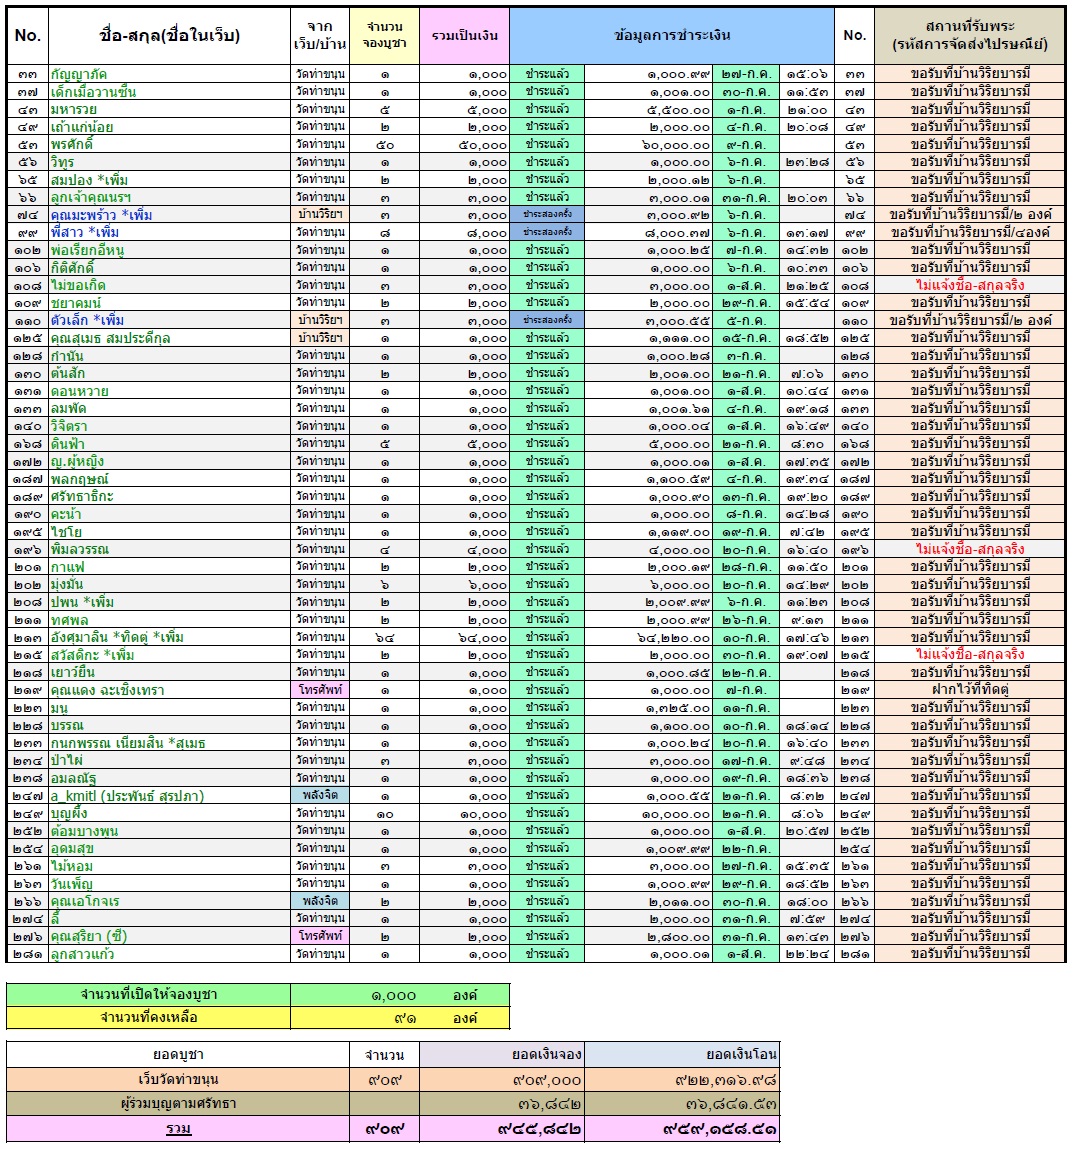The width and height of the screenshot is (1073, 1149).
Task: Click summary label 'ผู้ร่วมบุญตามศรัทธา'
Action: [178, 1103]
